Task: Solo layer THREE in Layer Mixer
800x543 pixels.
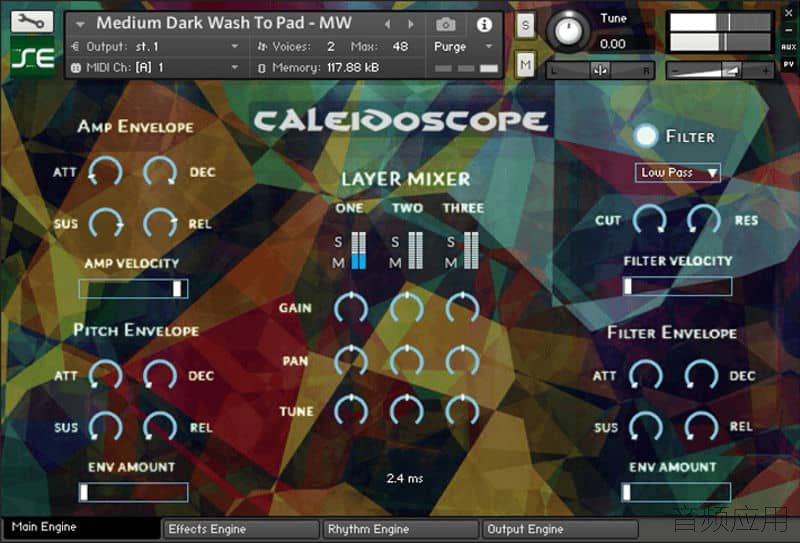Action: (x=451, y=241)
